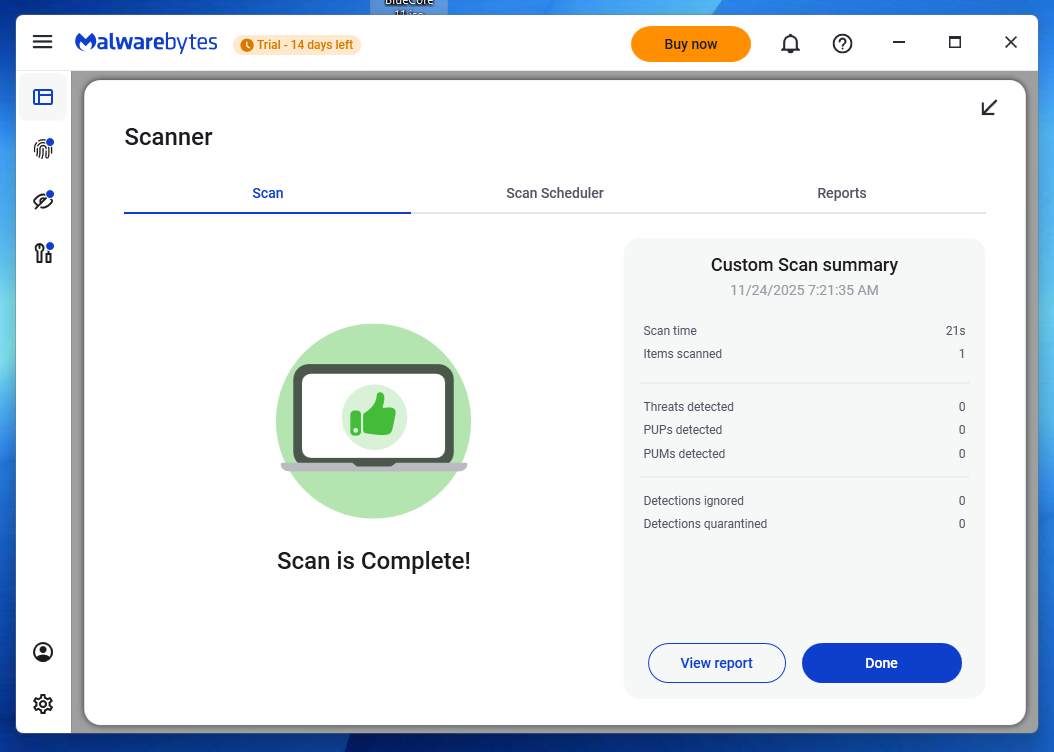Click the Custom Scan summary heading
Screen dimensions: 1054x752
click(804, 265)
